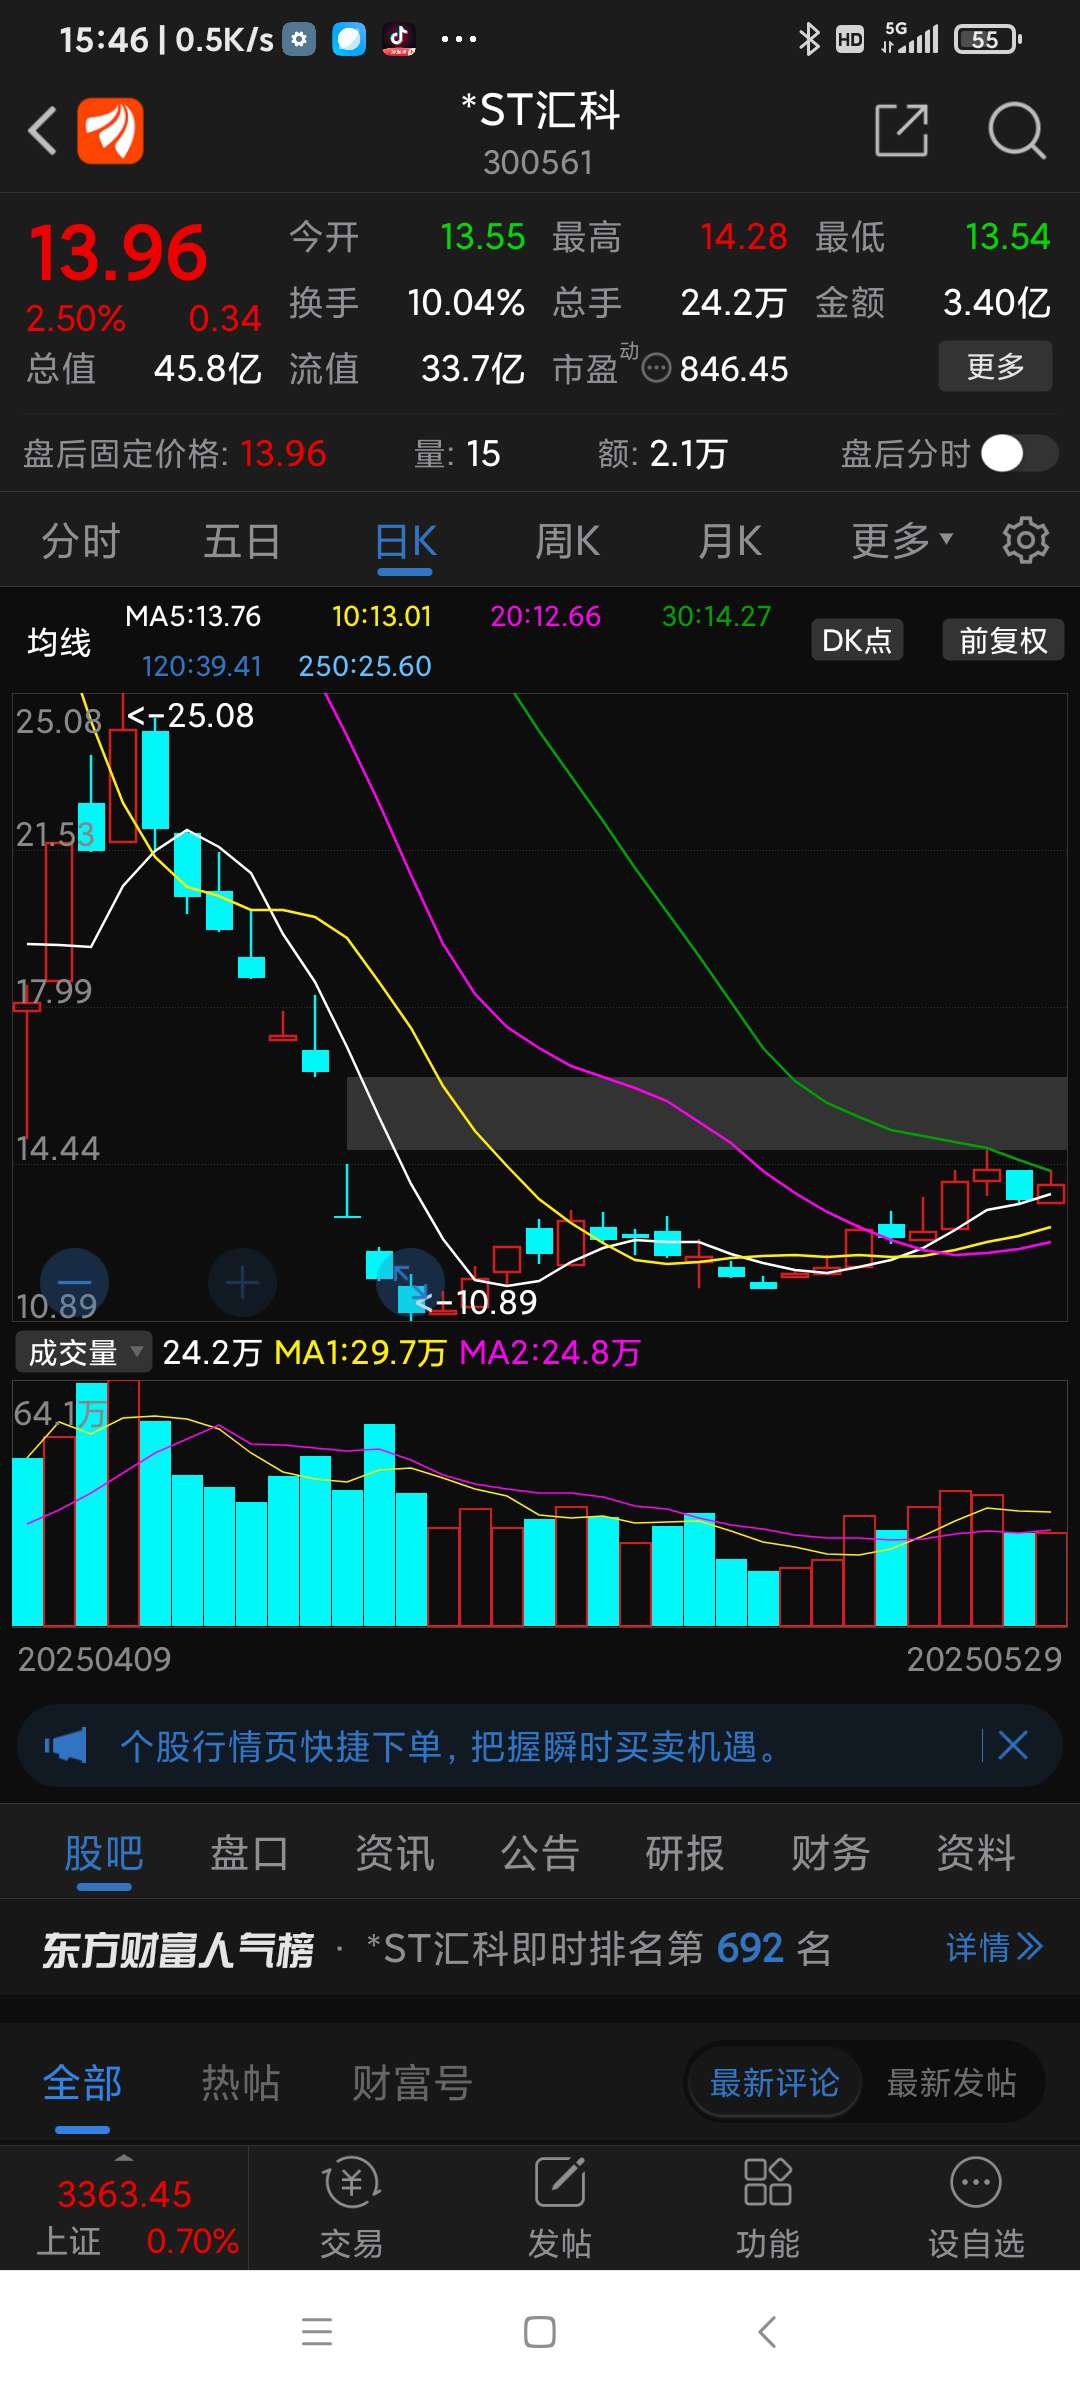Tap the dynamic P/E info icon
1080x2400 pixels.
point(656,369)
